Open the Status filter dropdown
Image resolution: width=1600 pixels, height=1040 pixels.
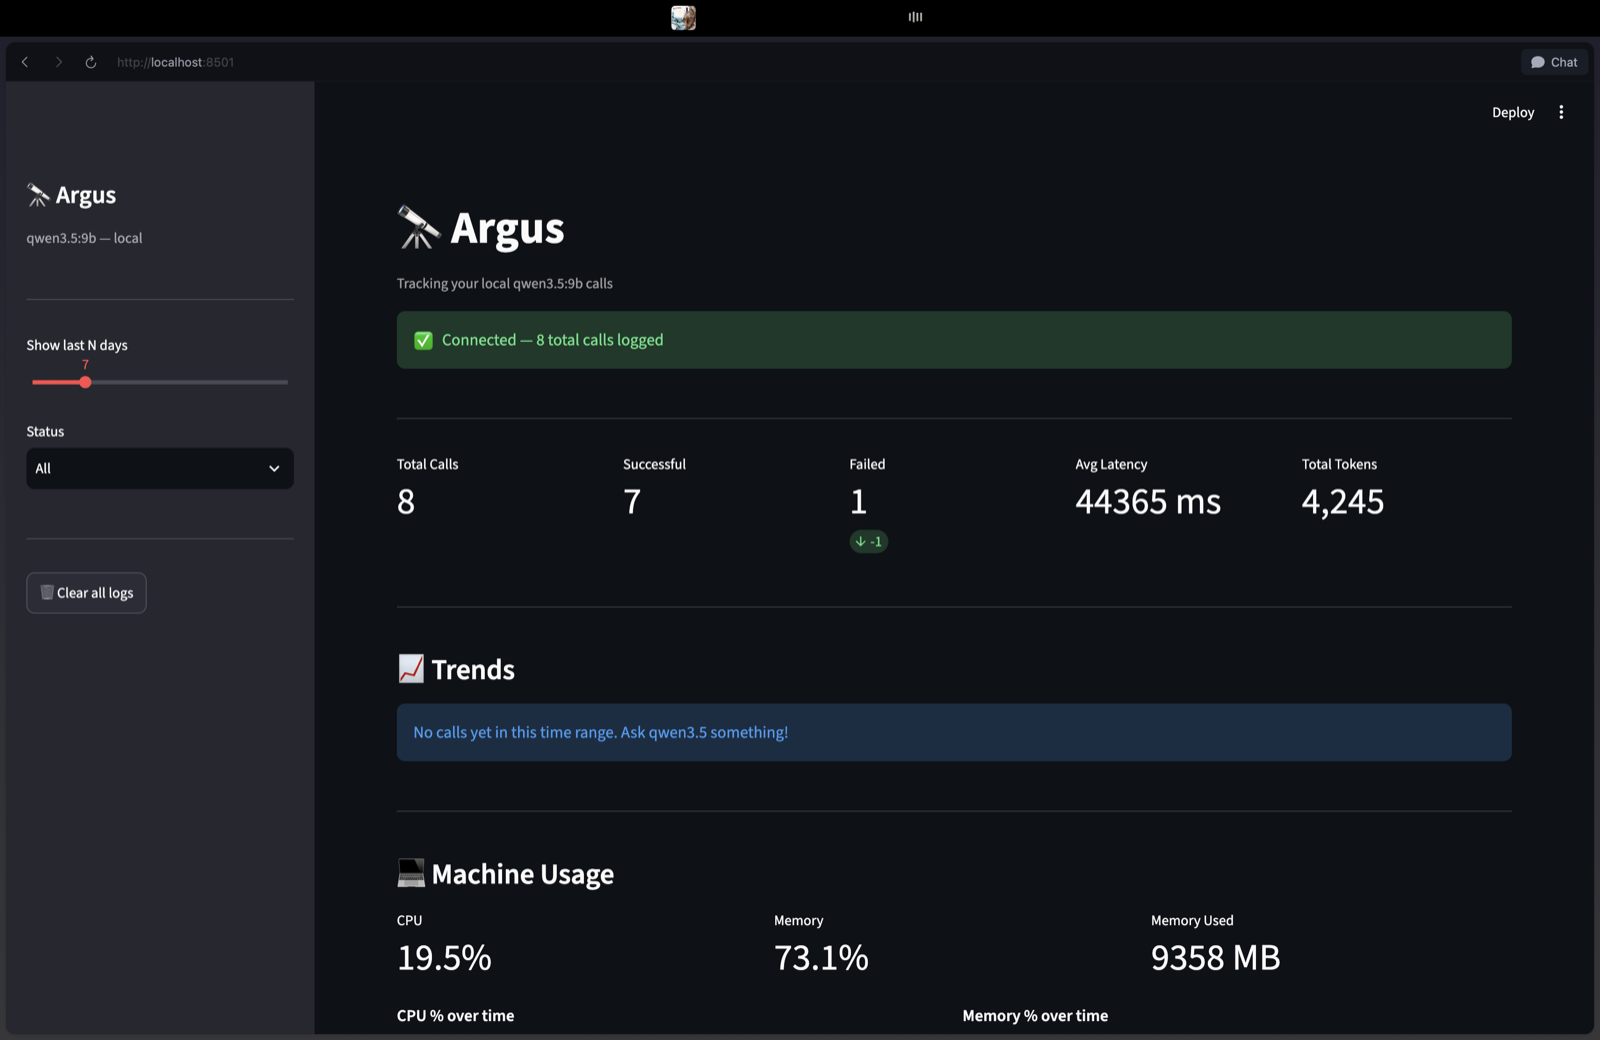pyautogui.click(x=160, y=468)
